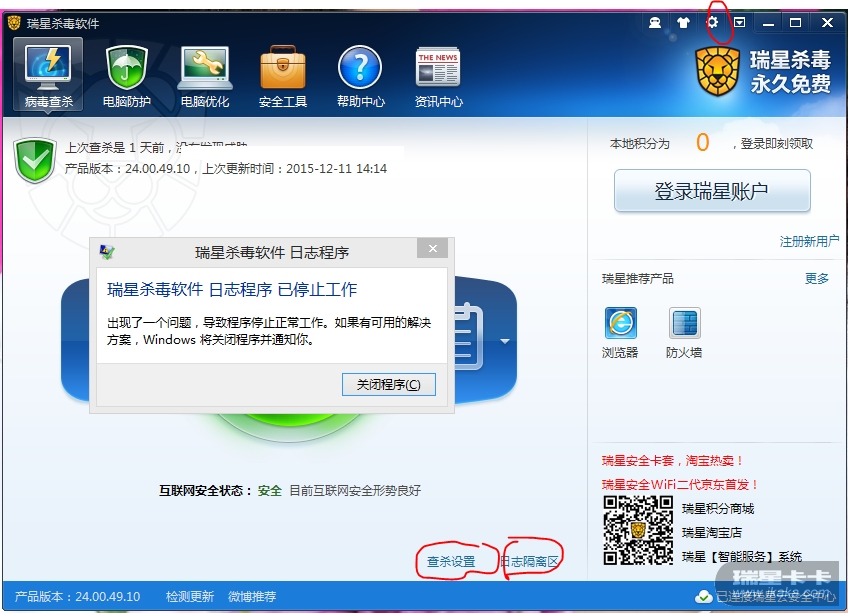Screen dimensions: 848x613
Task: Open the 病毒查杀 virus scan tab
Action: click(48, 74)
